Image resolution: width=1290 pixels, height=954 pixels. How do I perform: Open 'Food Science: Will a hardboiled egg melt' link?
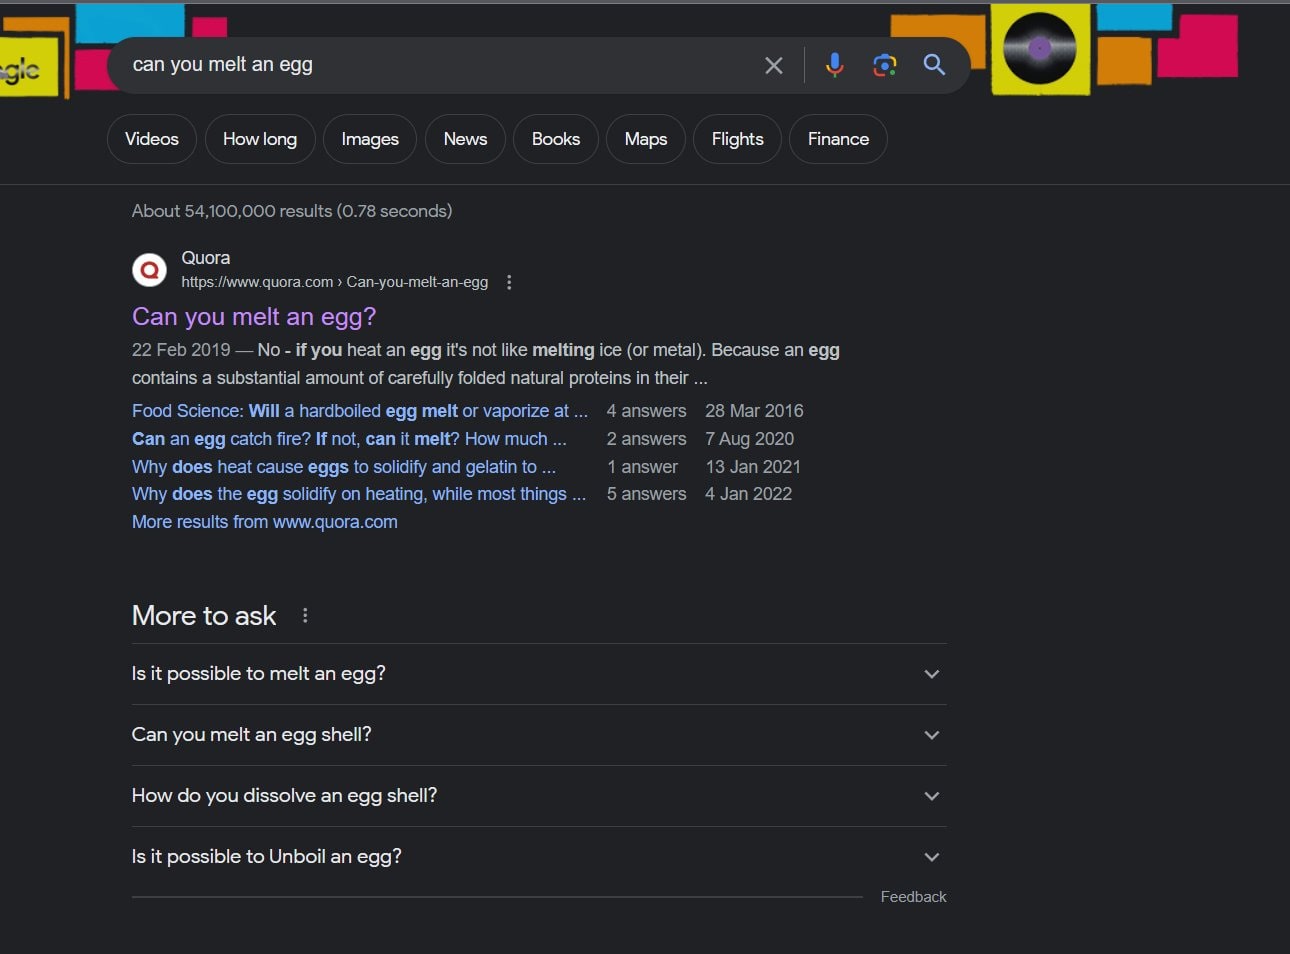pos(360,411)
